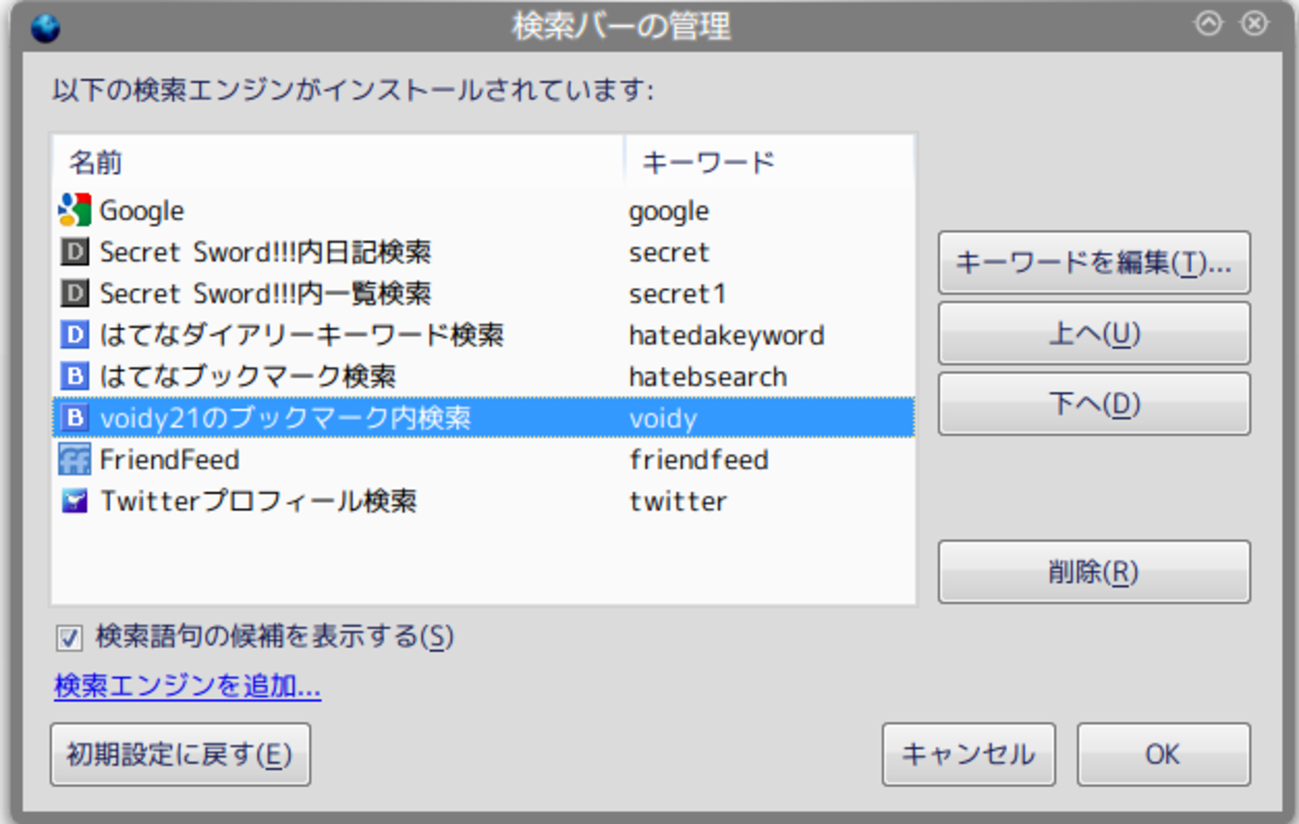
Task: Open the 検索エンジンを追加 link
Action: click(188, 687)
